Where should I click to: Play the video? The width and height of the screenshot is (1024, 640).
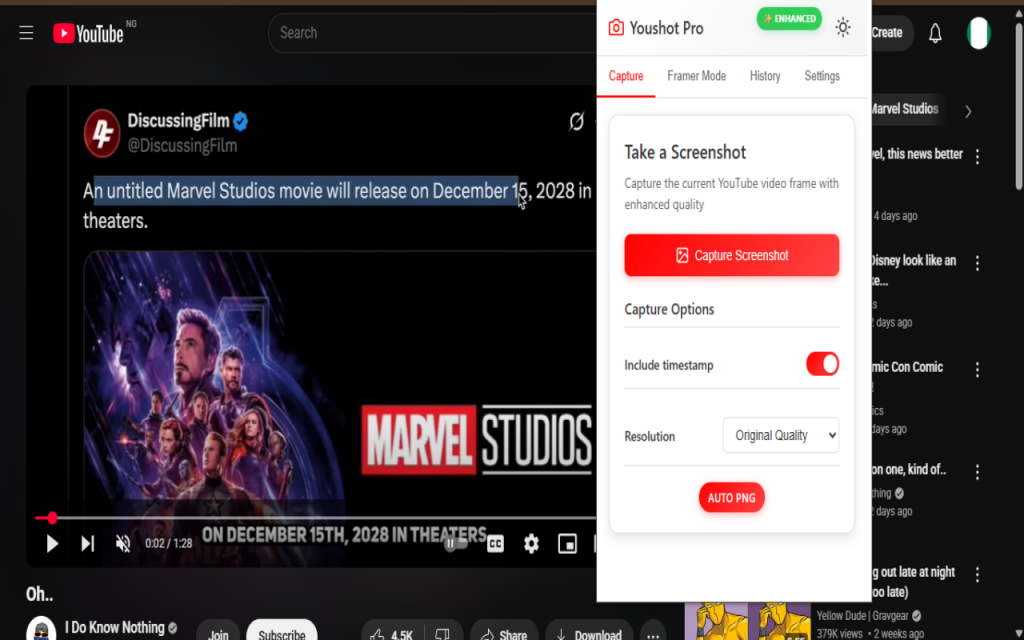pyautogui.click(x=52, y=543)
